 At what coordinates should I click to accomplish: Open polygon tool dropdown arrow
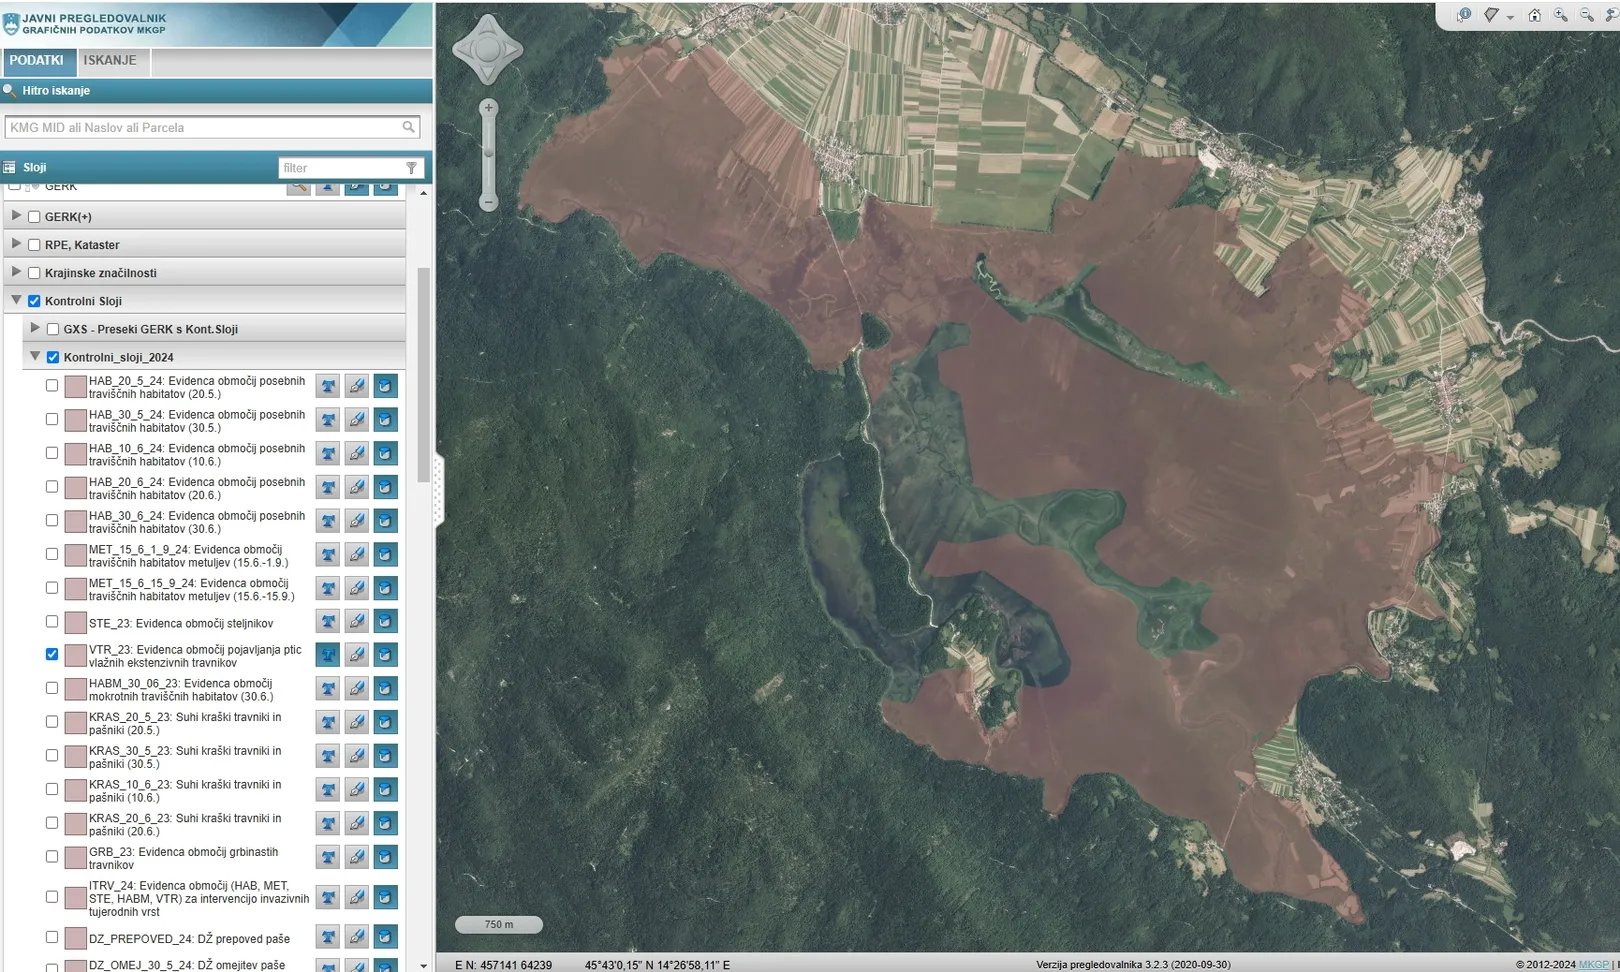[1510, 17]
